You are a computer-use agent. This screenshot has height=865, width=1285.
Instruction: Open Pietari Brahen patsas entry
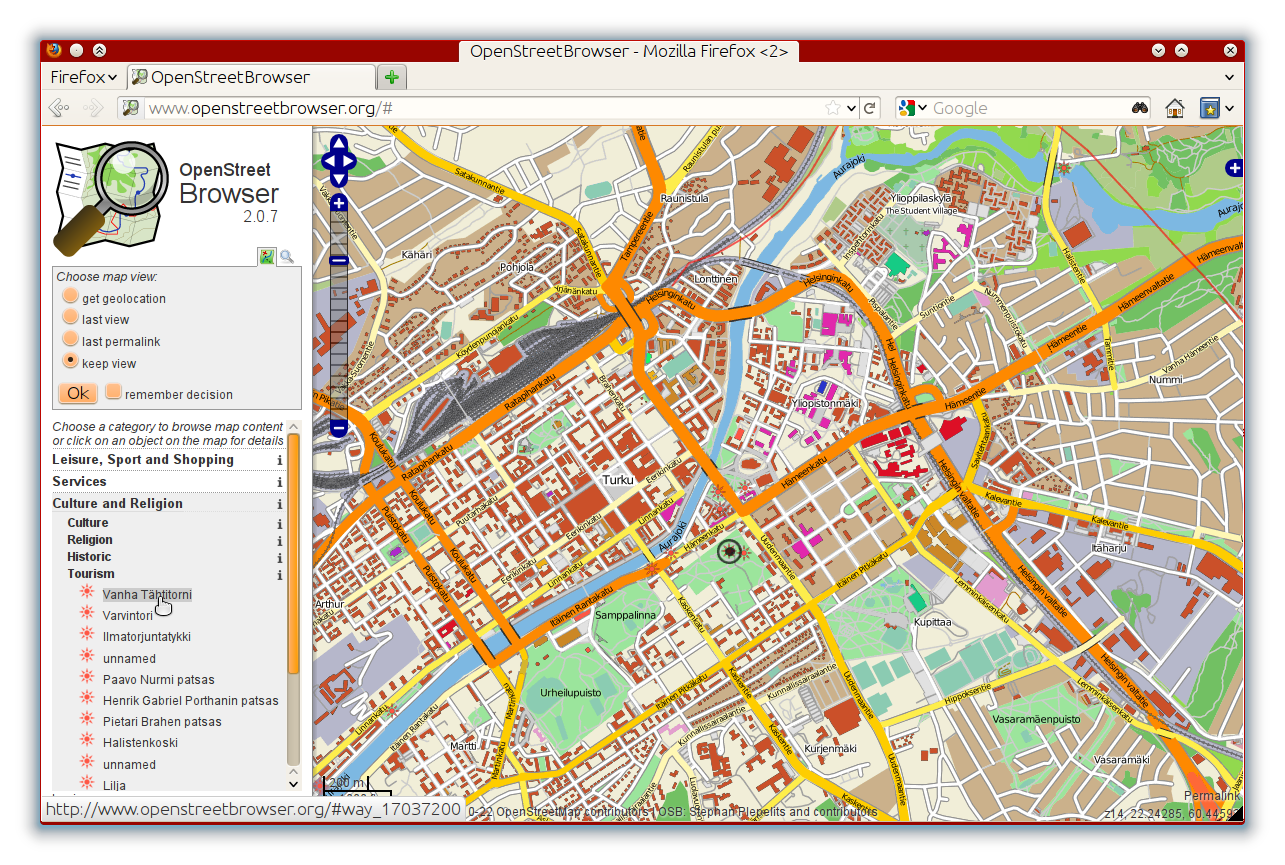point(162,722)
